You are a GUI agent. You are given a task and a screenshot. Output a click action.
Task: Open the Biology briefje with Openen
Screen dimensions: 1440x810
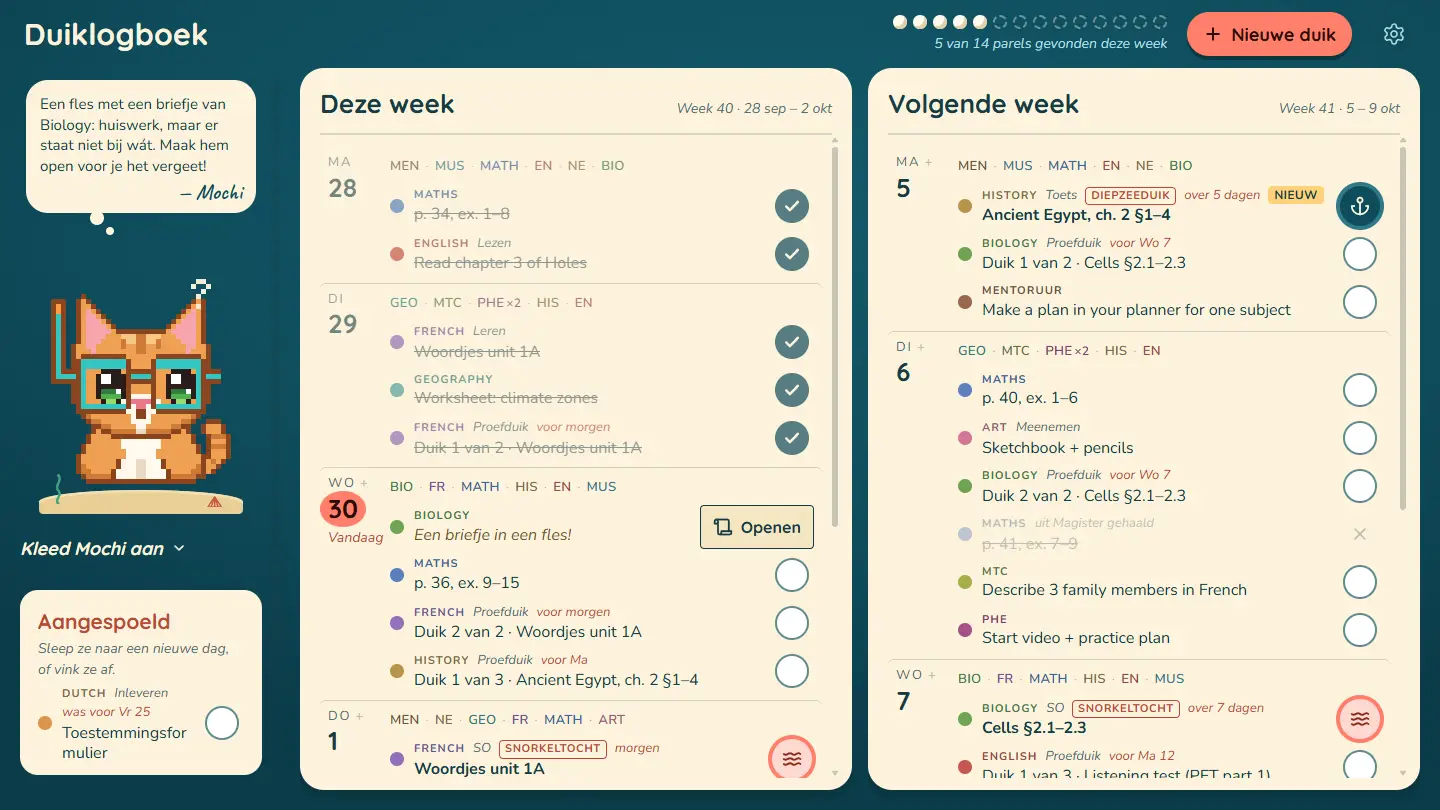(x=757, y=527)
